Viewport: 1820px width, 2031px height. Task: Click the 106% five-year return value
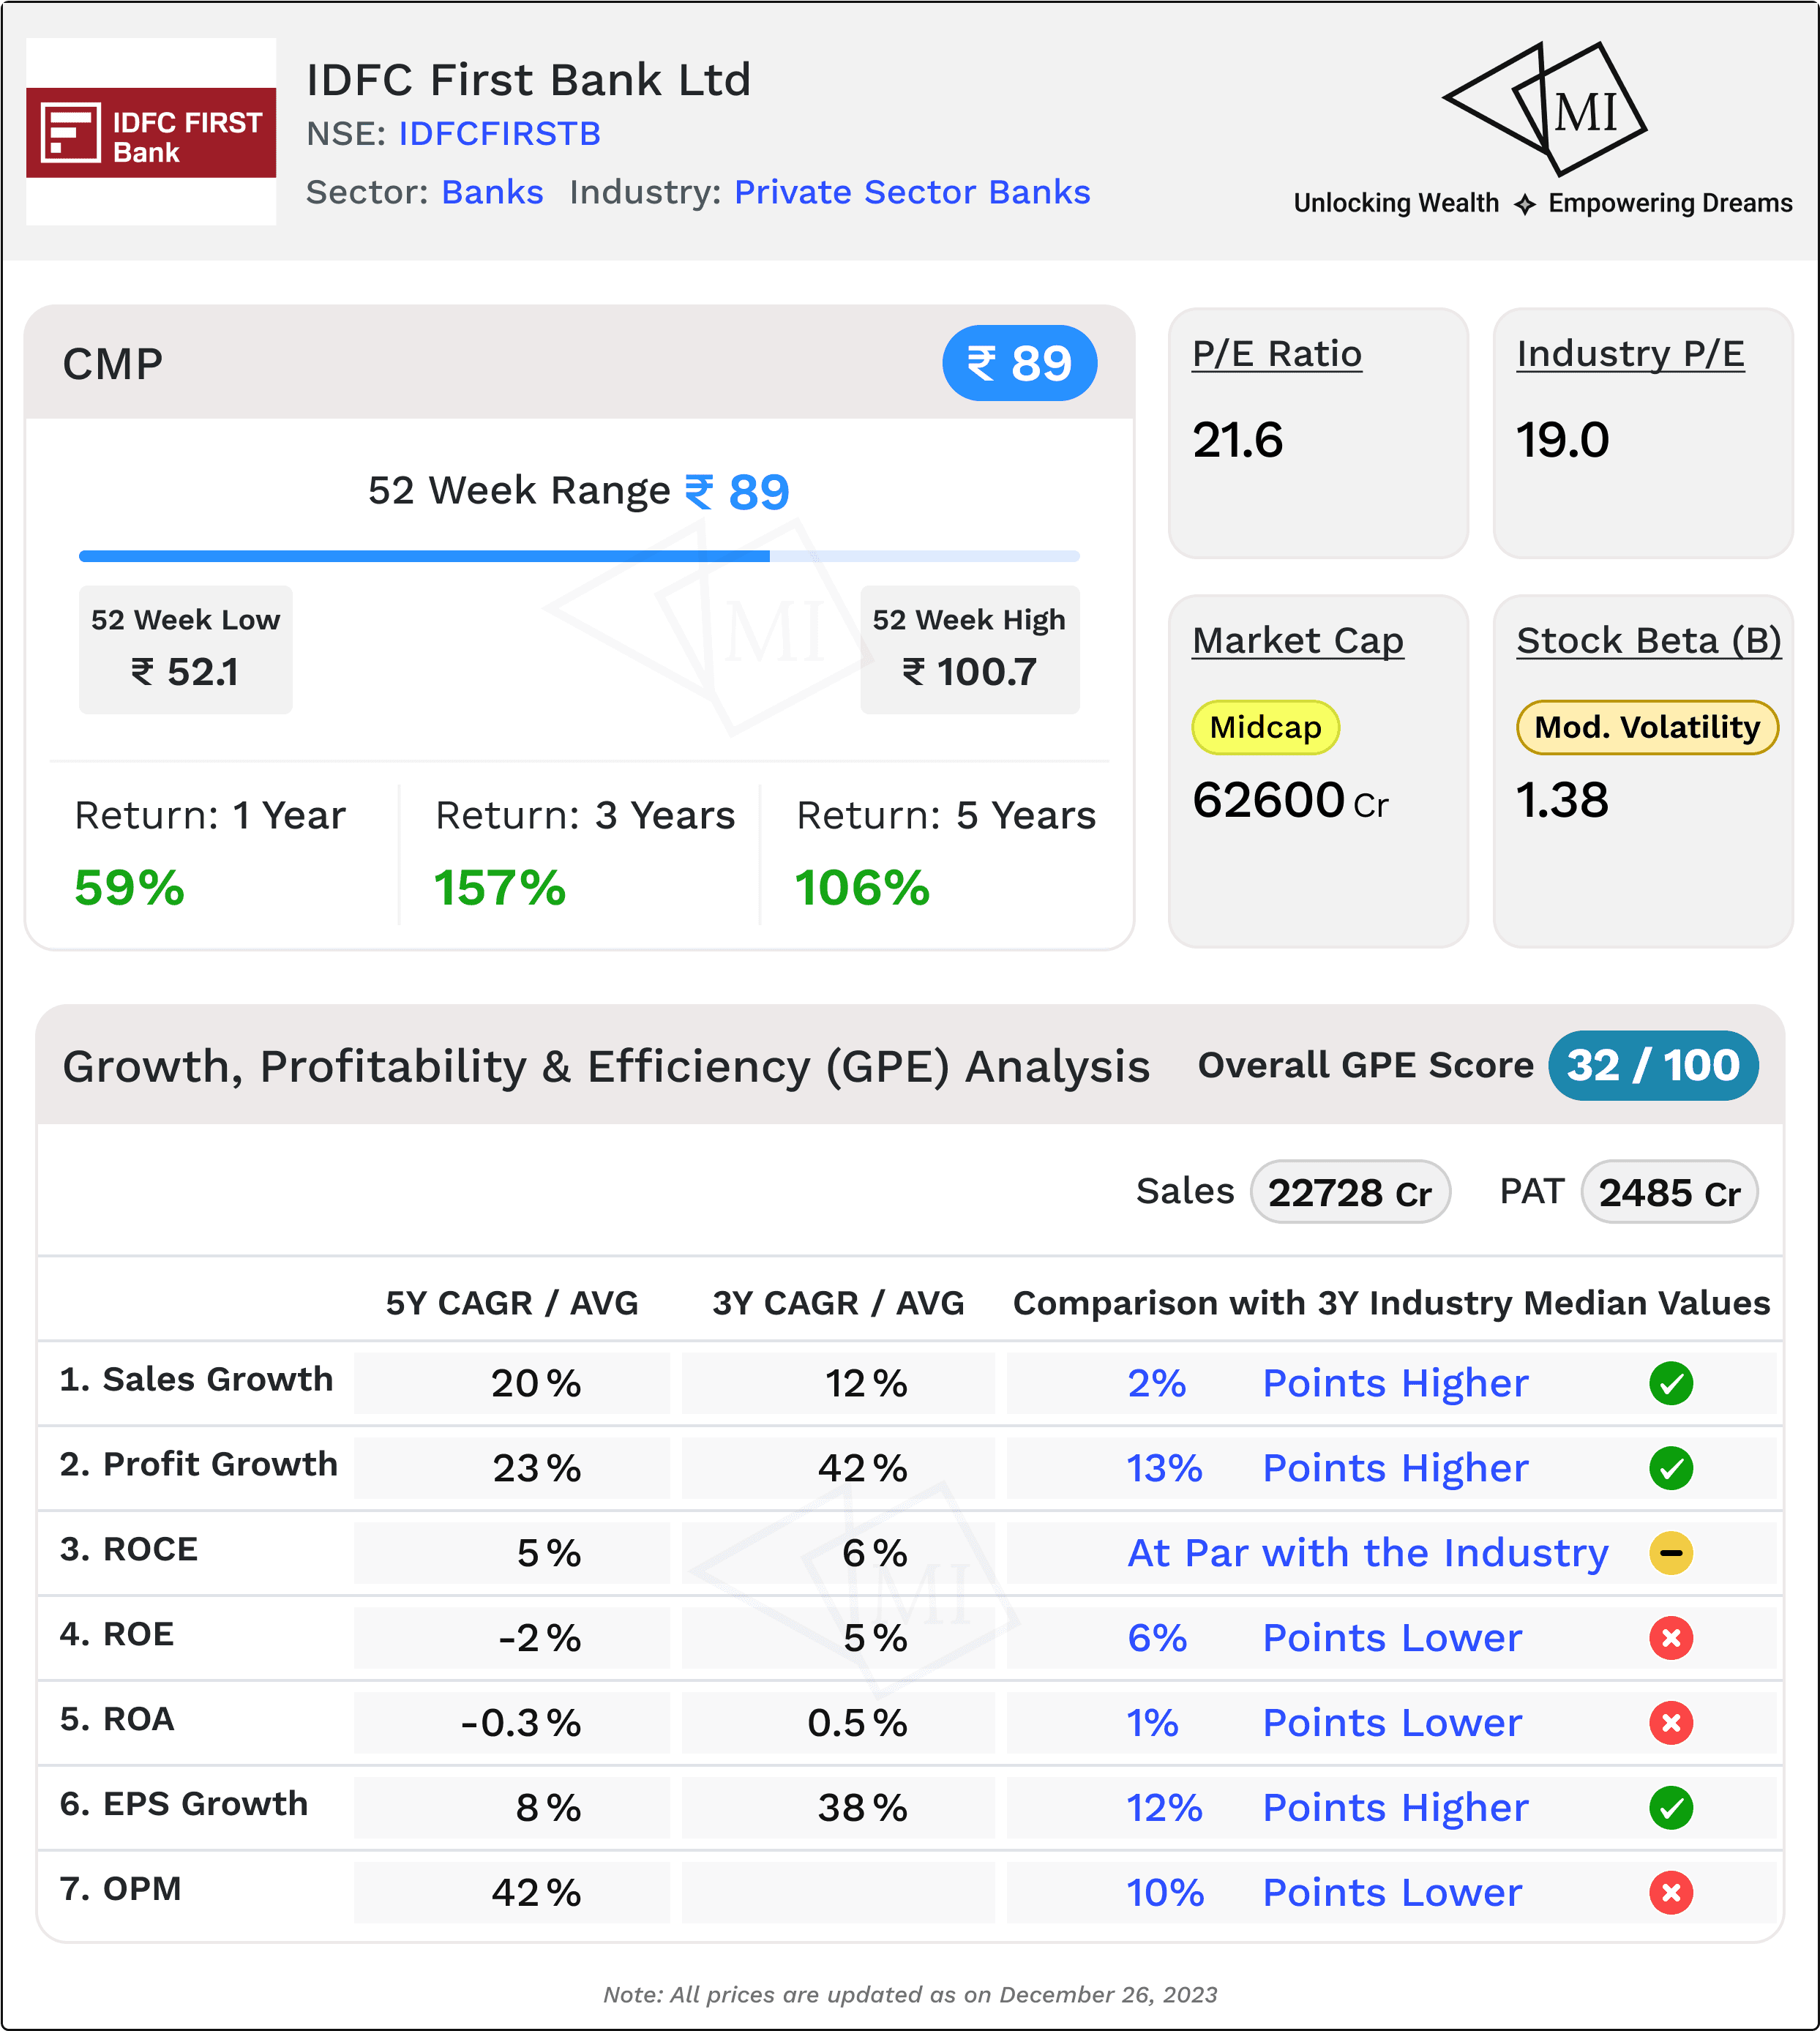pos(862,888)
